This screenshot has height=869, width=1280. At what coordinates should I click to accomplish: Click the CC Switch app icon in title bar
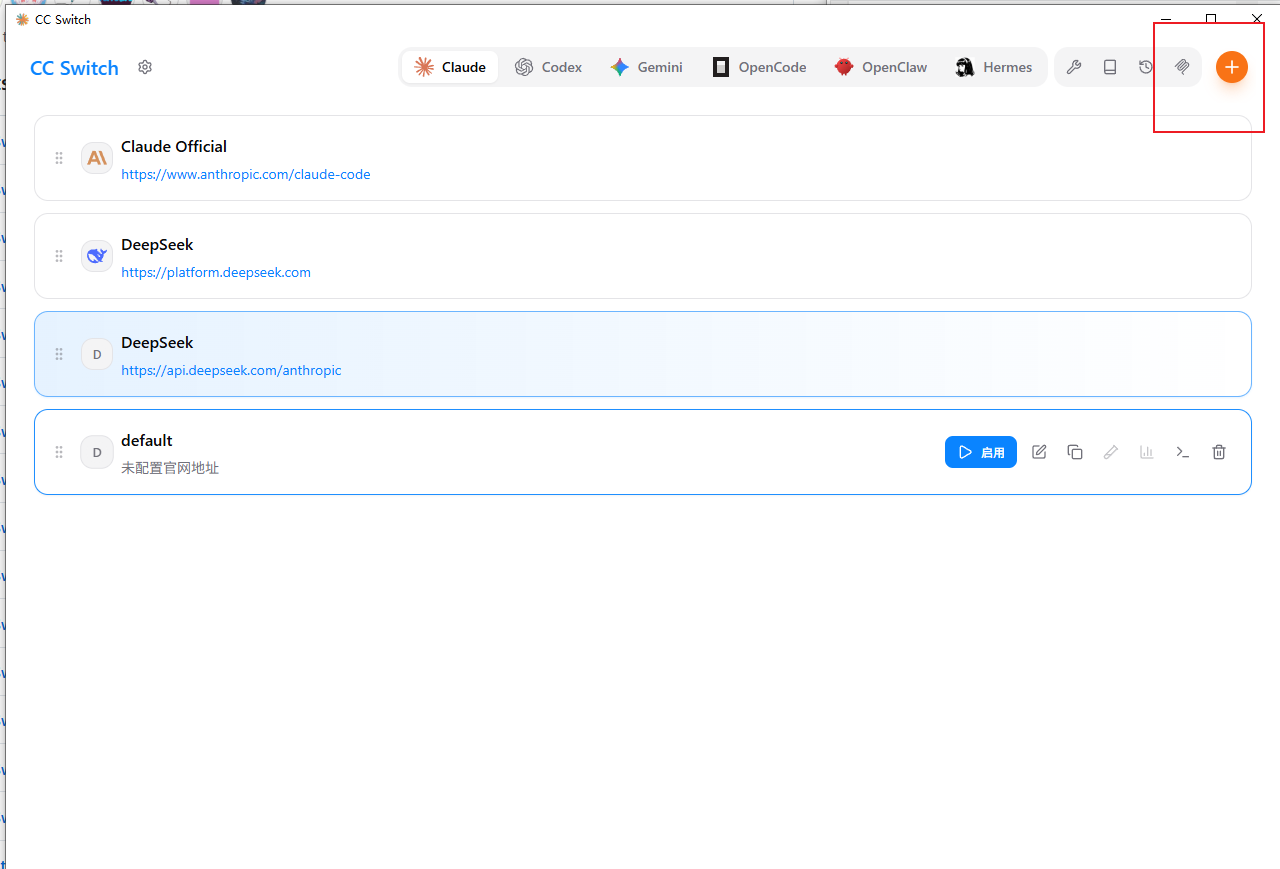pos(23,19)
